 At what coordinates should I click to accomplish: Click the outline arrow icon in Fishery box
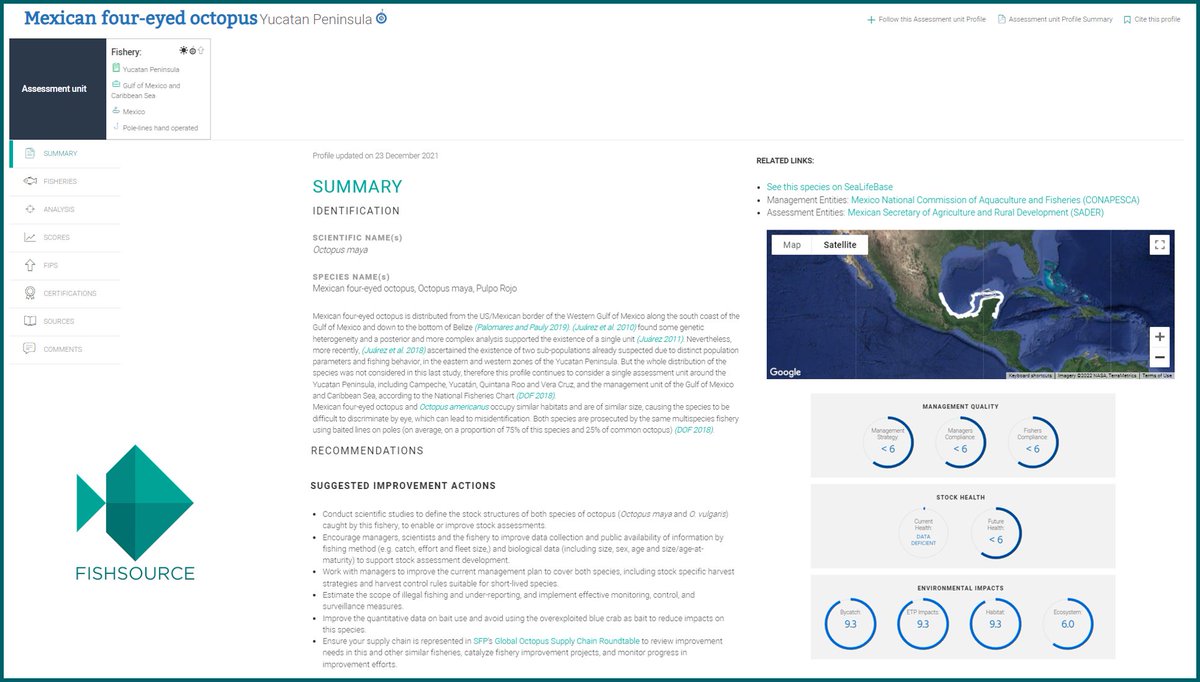pos(200,50)
